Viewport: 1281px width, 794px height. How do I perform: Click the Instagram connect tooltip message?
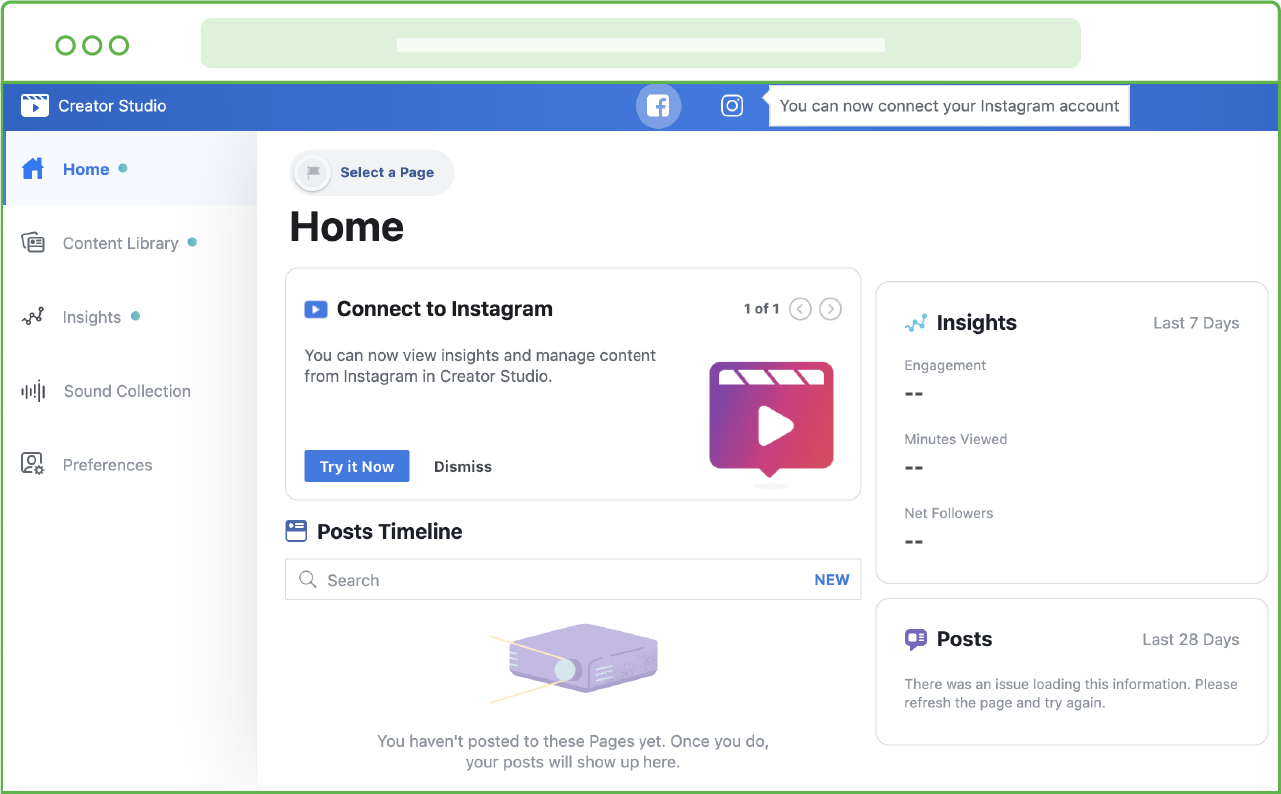click(949, 106)
